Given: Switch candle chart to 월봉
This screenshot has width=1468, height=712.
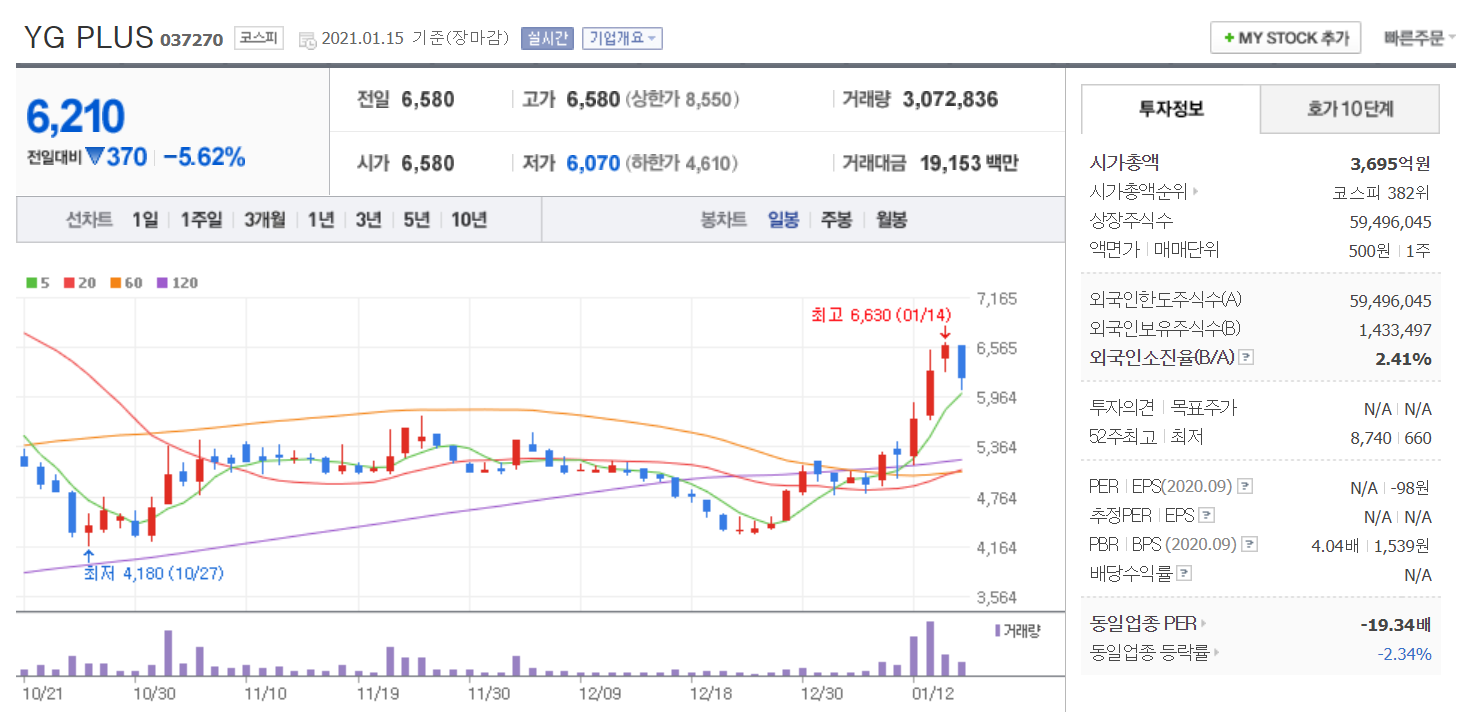Looking at the screenshot, I should [891, 220].
